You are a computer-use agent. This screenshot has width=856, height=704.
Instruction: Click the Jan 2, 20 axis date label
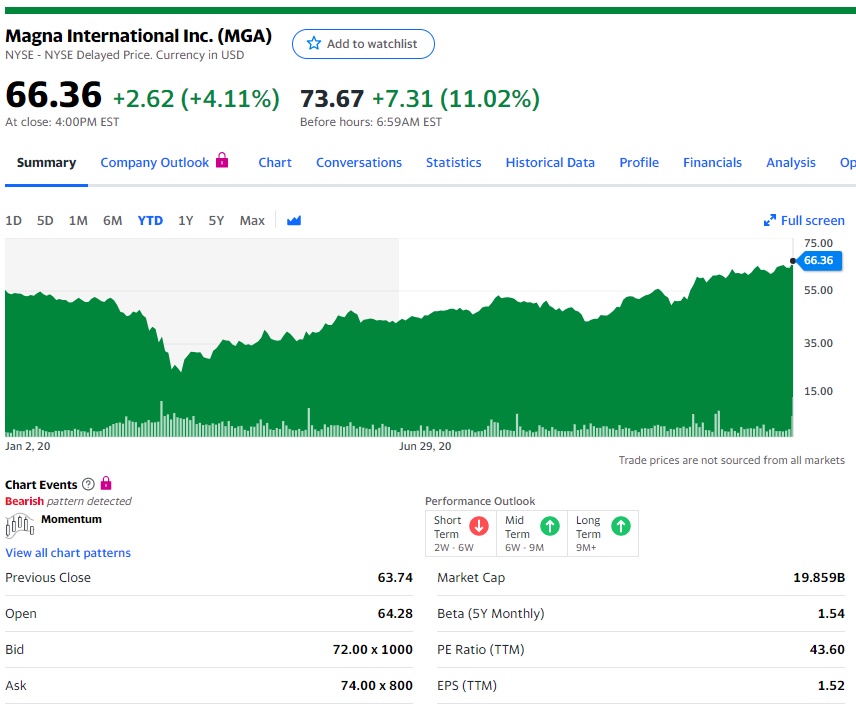[x=27, y=446]
